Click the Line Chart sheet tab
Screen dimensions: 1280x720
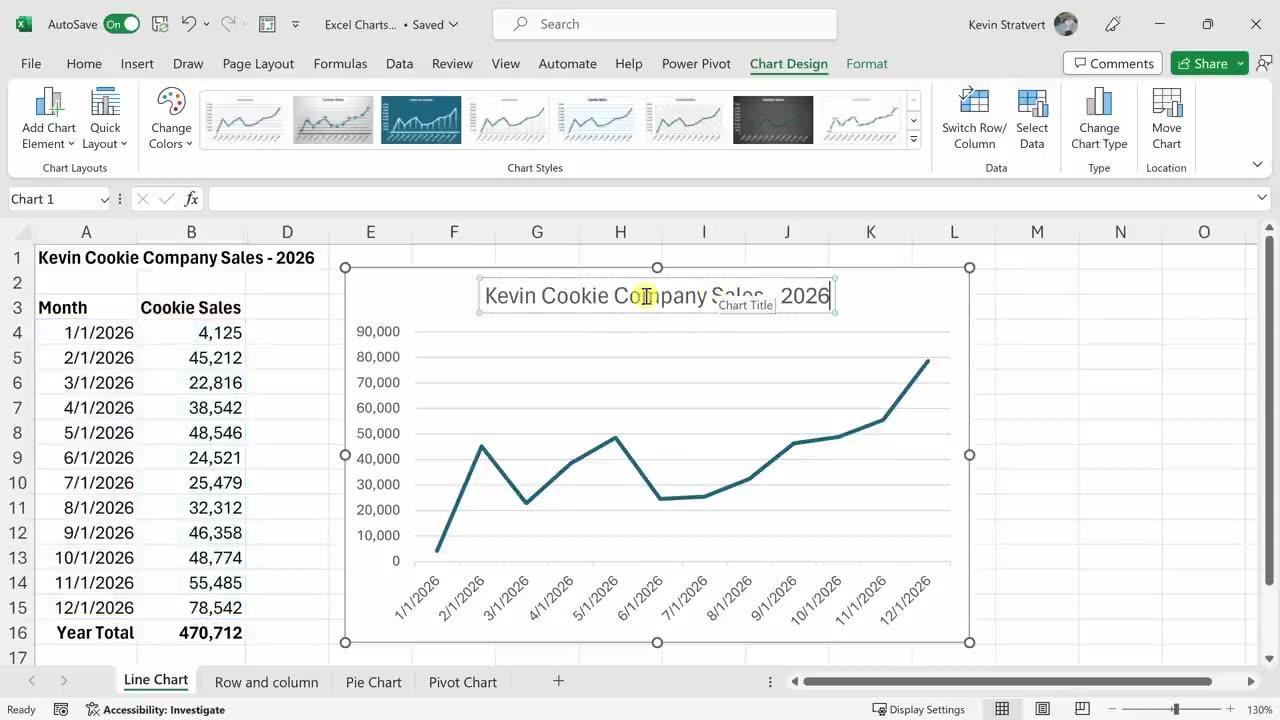[x=156, y=680]
